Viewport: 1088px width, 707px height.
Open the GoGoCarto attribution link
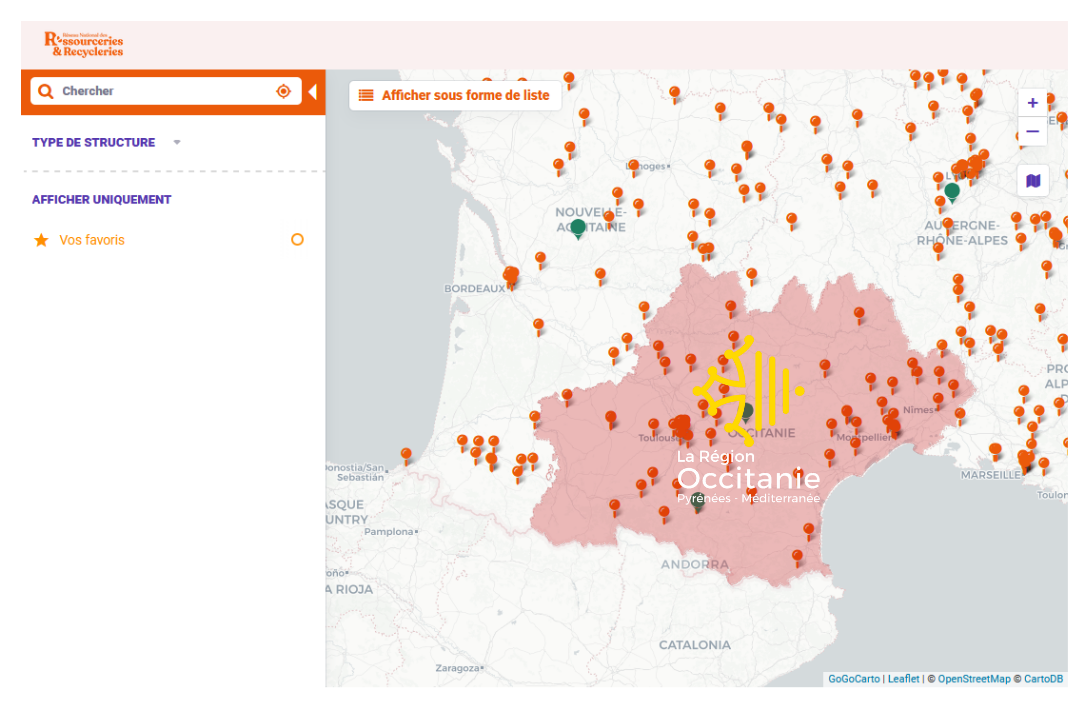click(854, 679)
